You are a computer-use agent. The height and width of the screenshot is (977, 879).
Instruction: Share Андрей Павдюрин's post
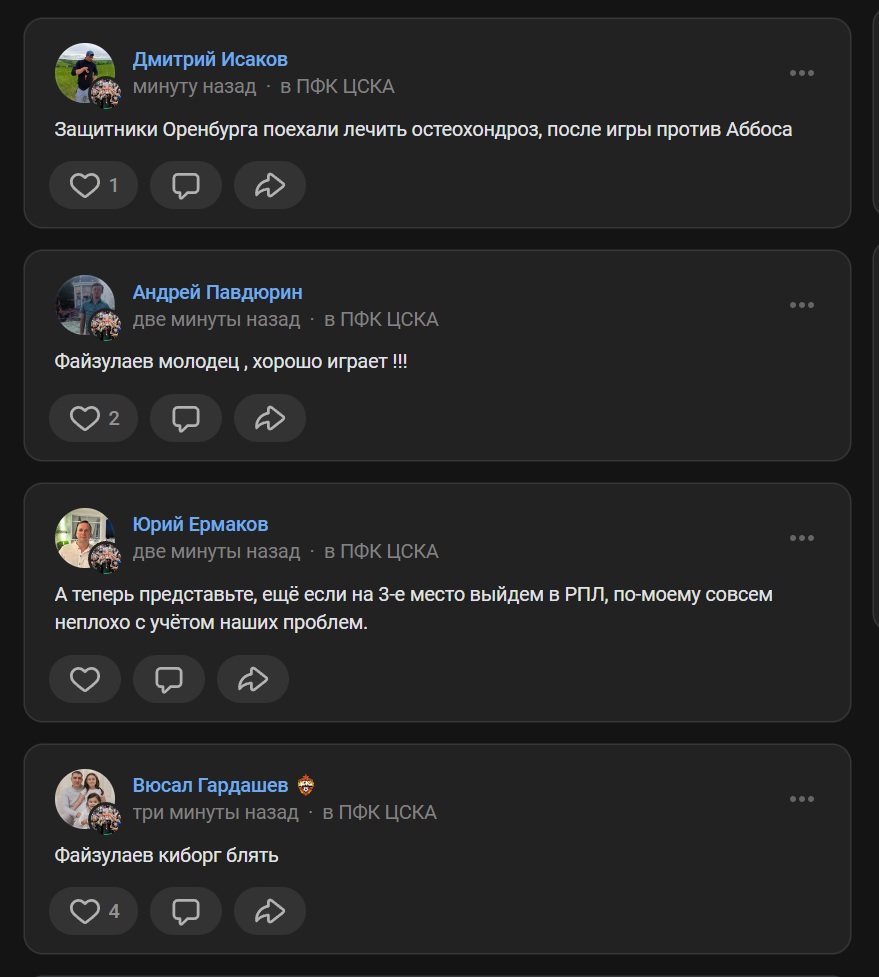[x=269, y=418]
